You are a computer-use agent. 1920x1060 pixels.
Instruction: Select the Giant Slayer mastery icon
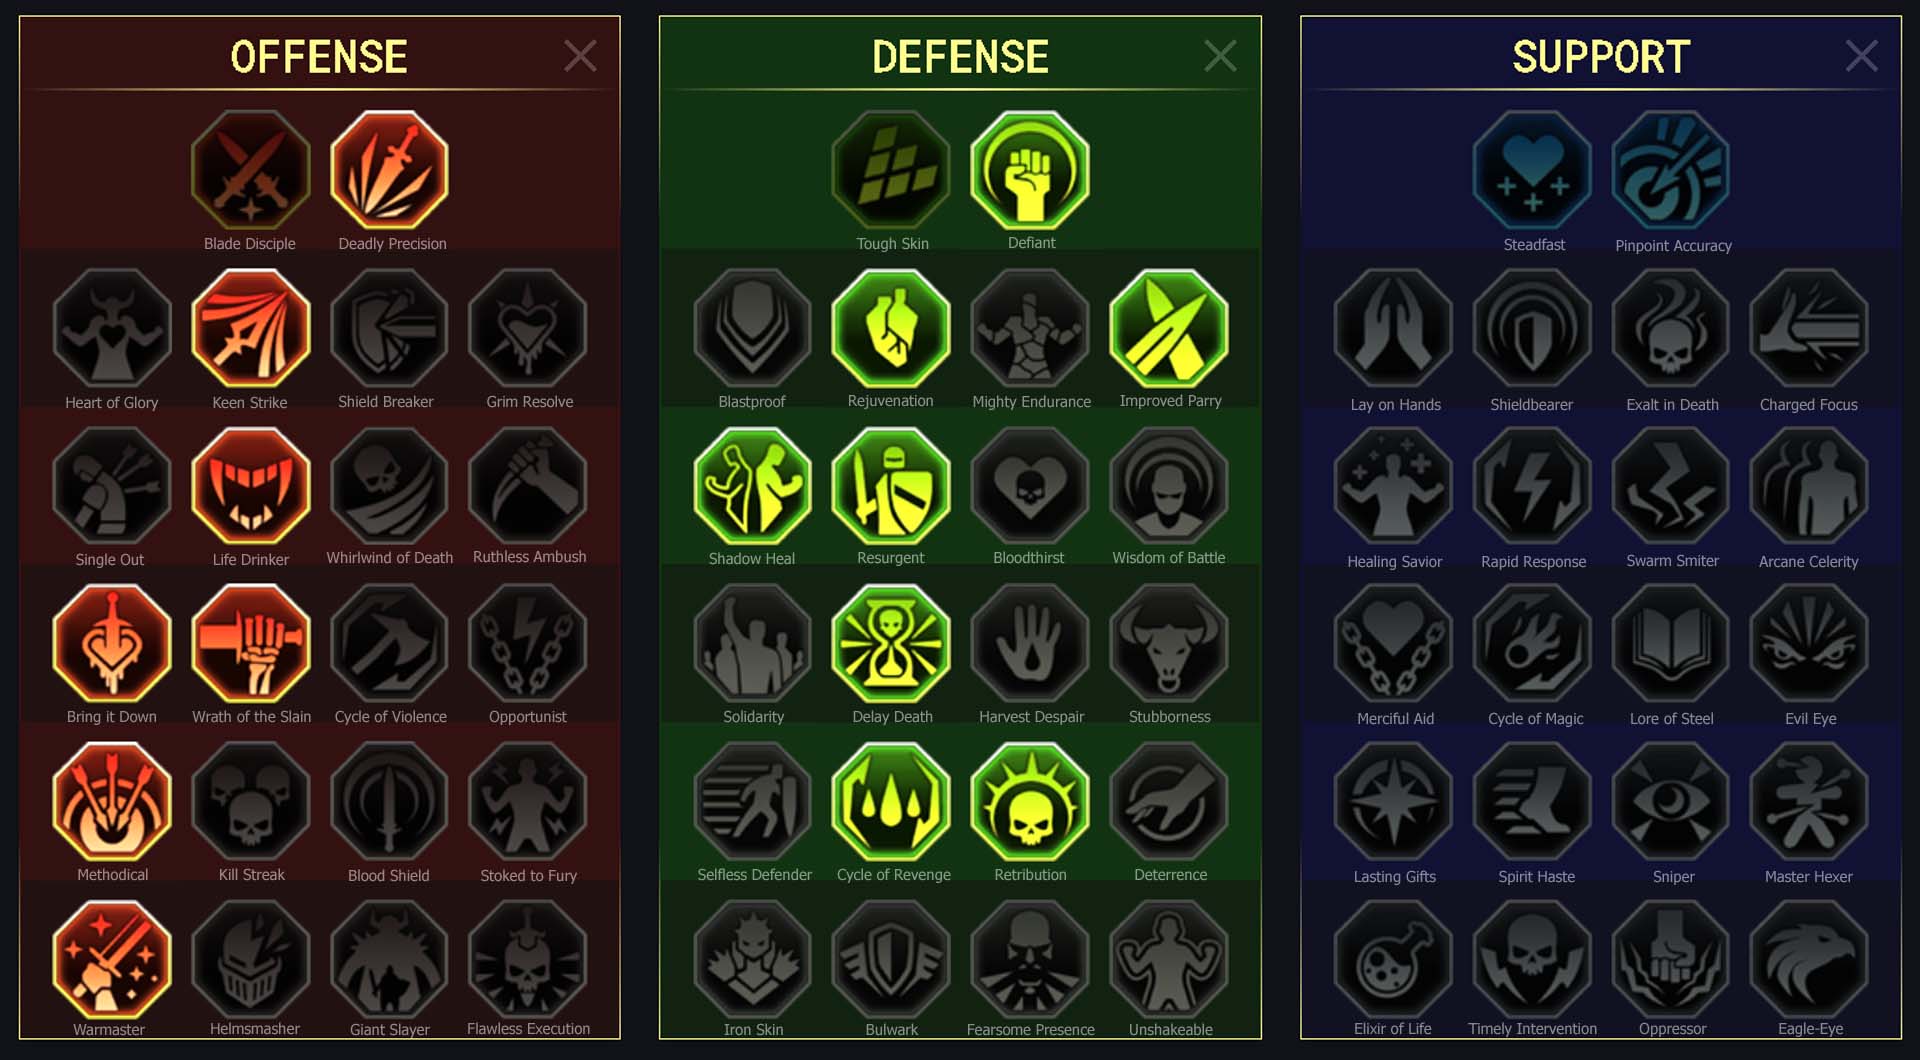pyautogui.click(x=389, y=959)
